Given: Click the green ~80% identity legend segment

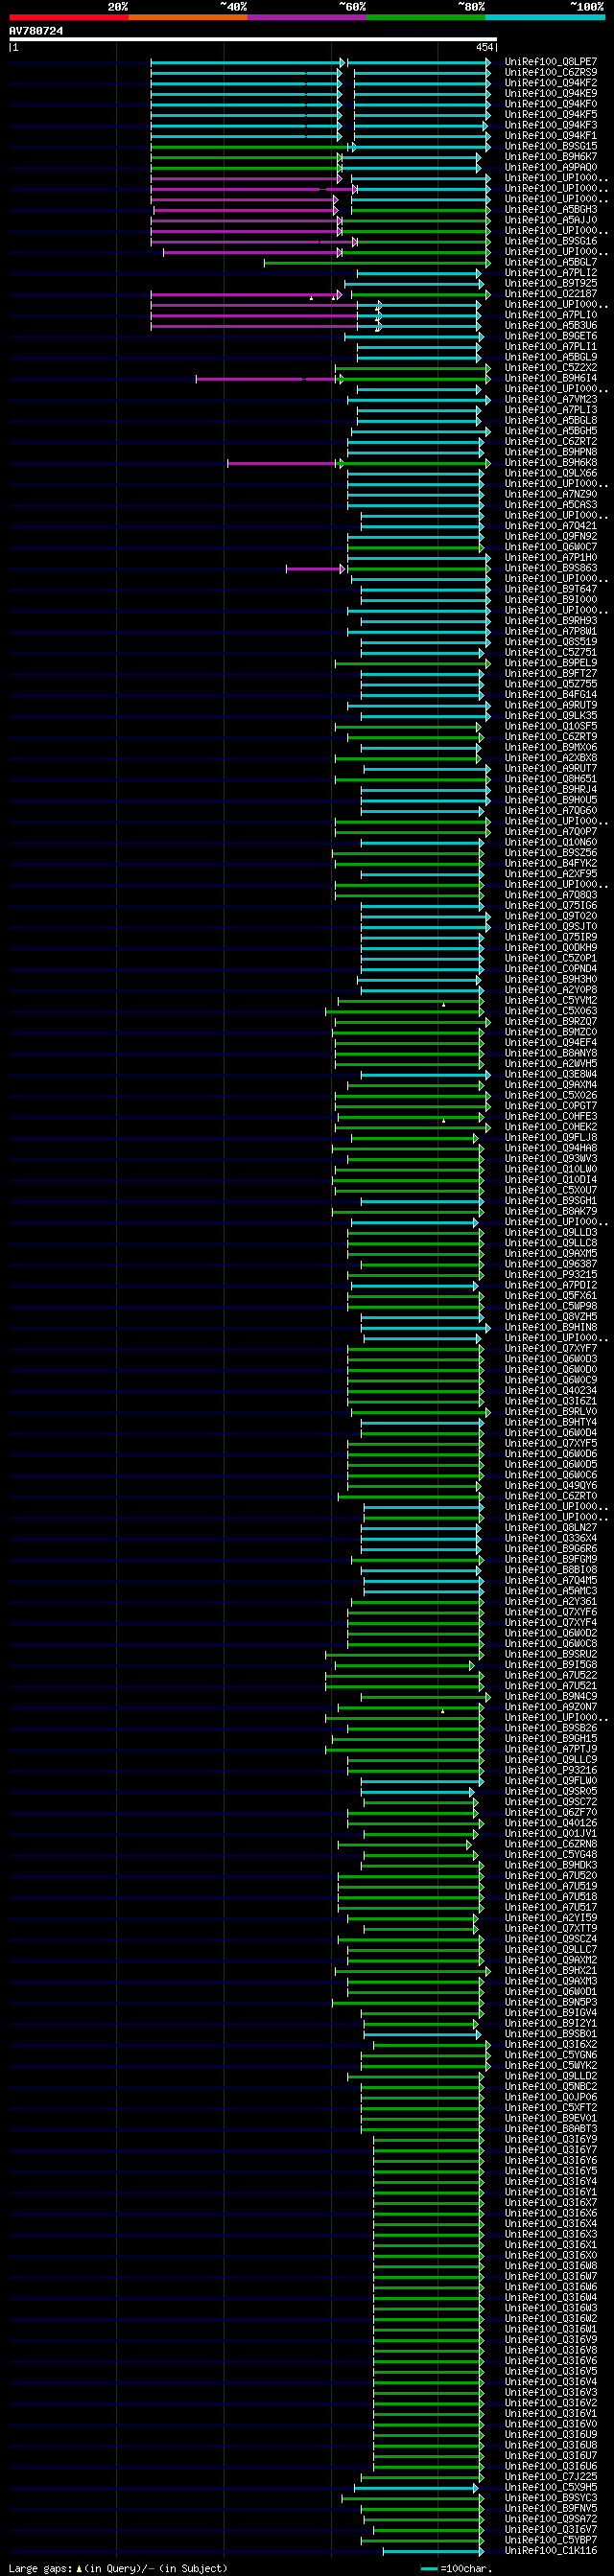Looking at the screenshot, I should [x=426, y=17].
